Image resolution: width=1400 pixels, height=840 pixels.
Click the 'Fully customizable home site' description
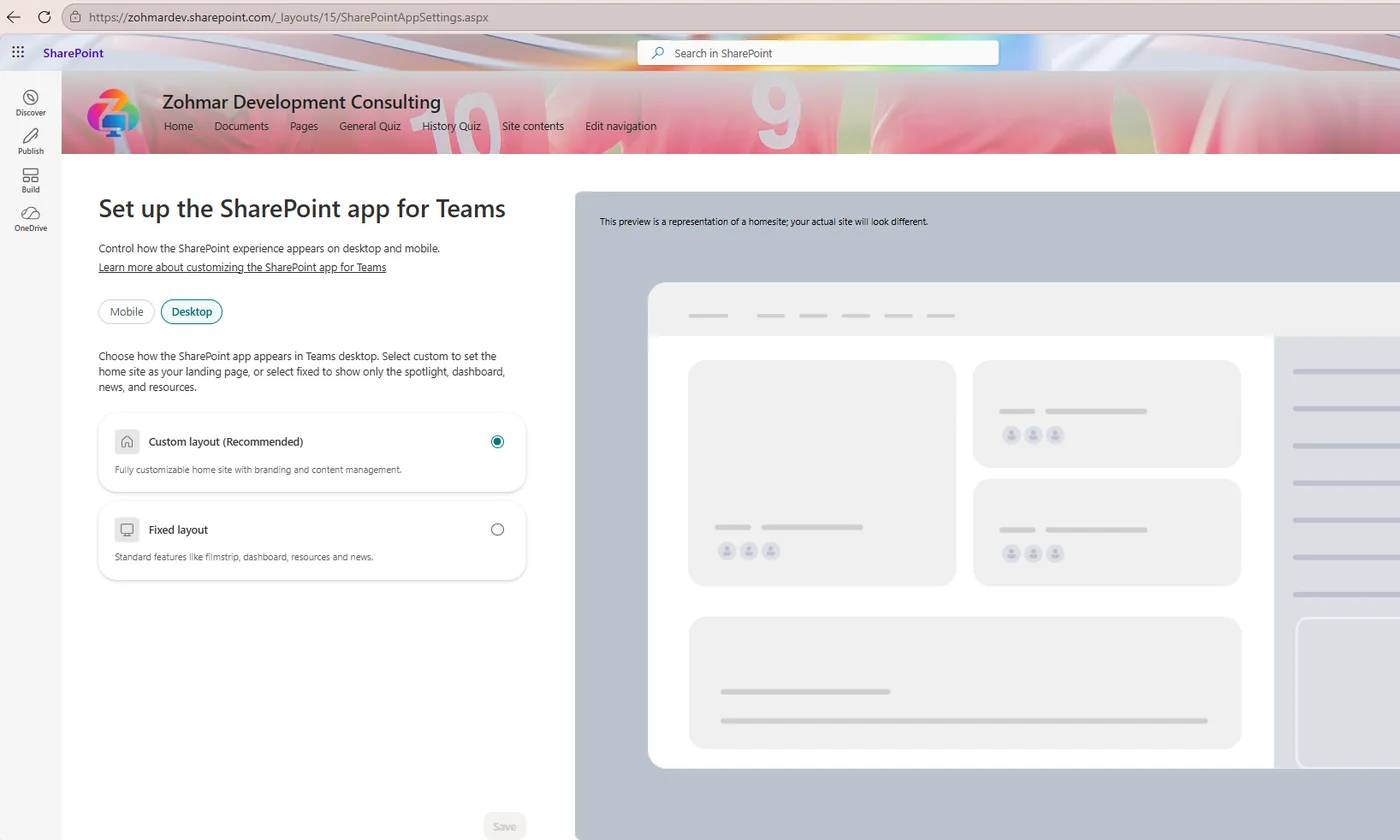click(x=258, y=469)
